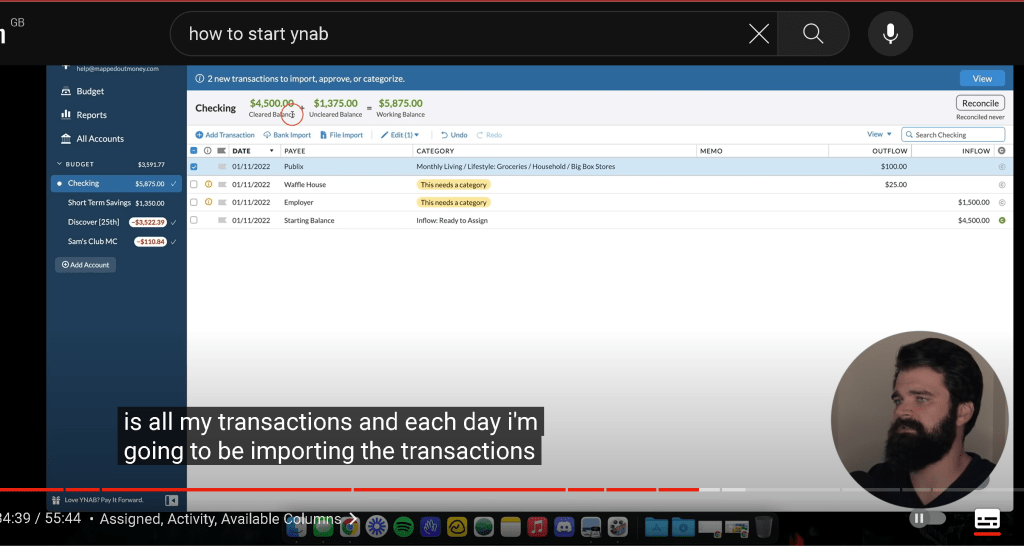Open Spotify in the dock
The width and height of the screenshot is (1024, 553).
pyautogui.click(x=404, y=526)
